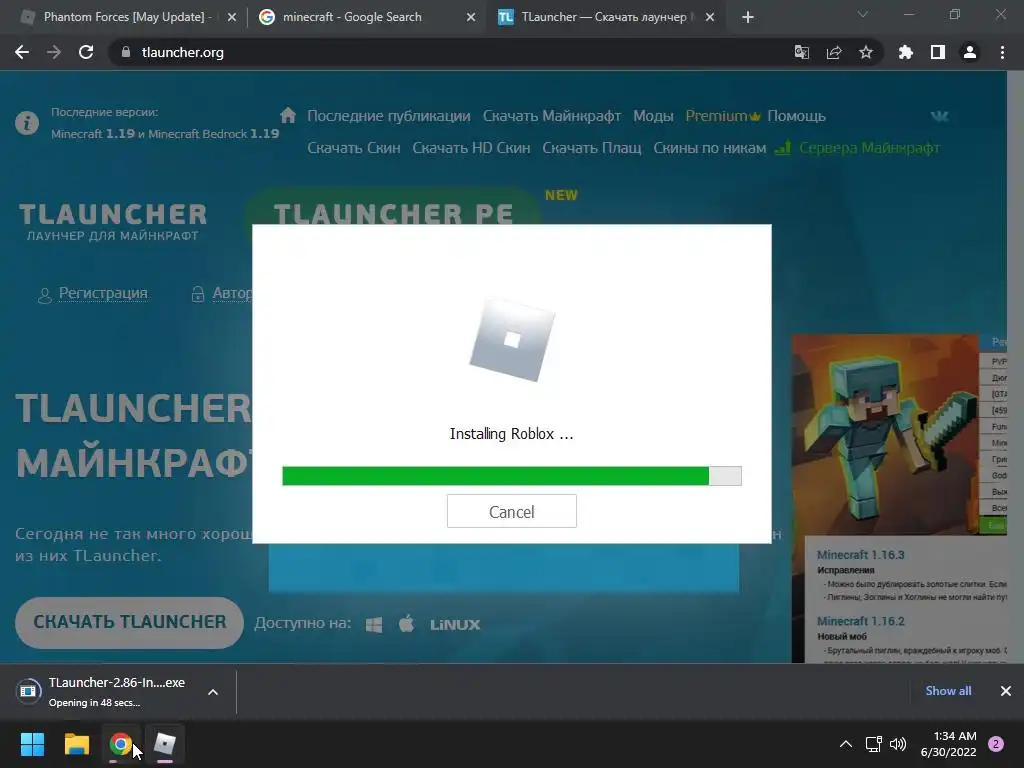Go back using browser back arrow
The width and height of the screenshot is (1024, 768).
(x=22, y=52)
